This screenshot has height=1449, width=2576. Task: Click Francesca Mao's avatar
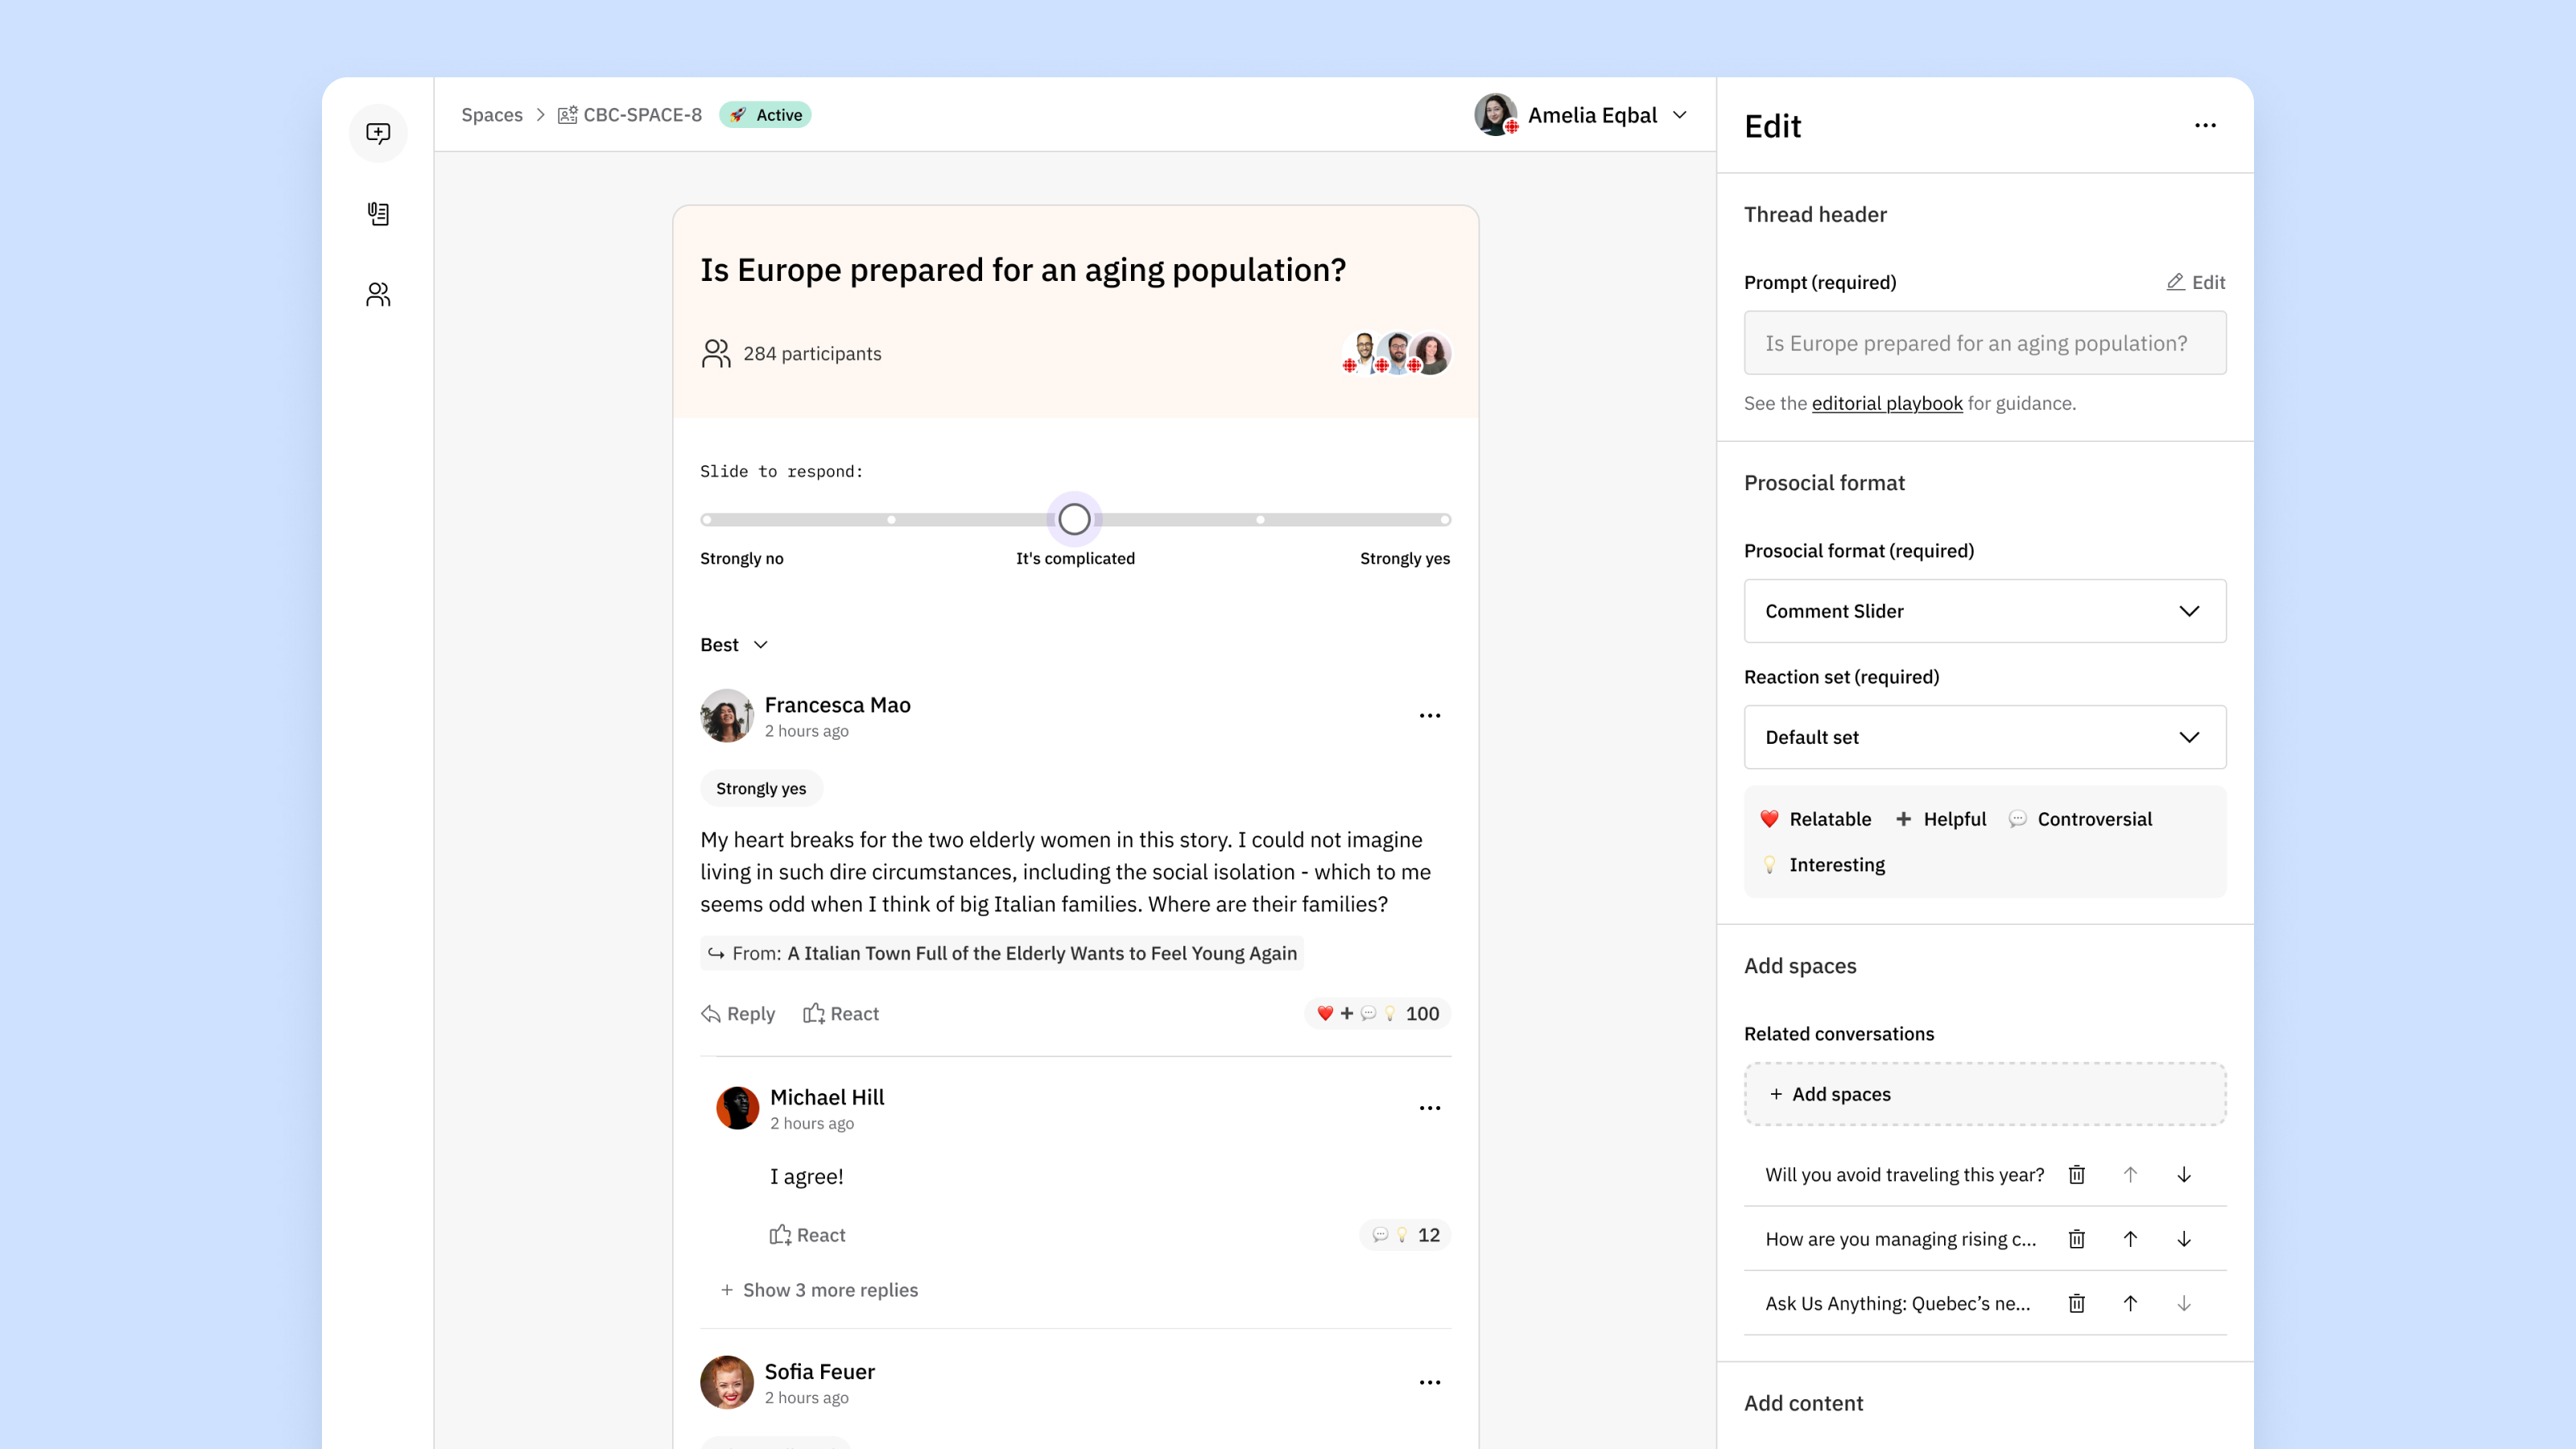(727, 716)
